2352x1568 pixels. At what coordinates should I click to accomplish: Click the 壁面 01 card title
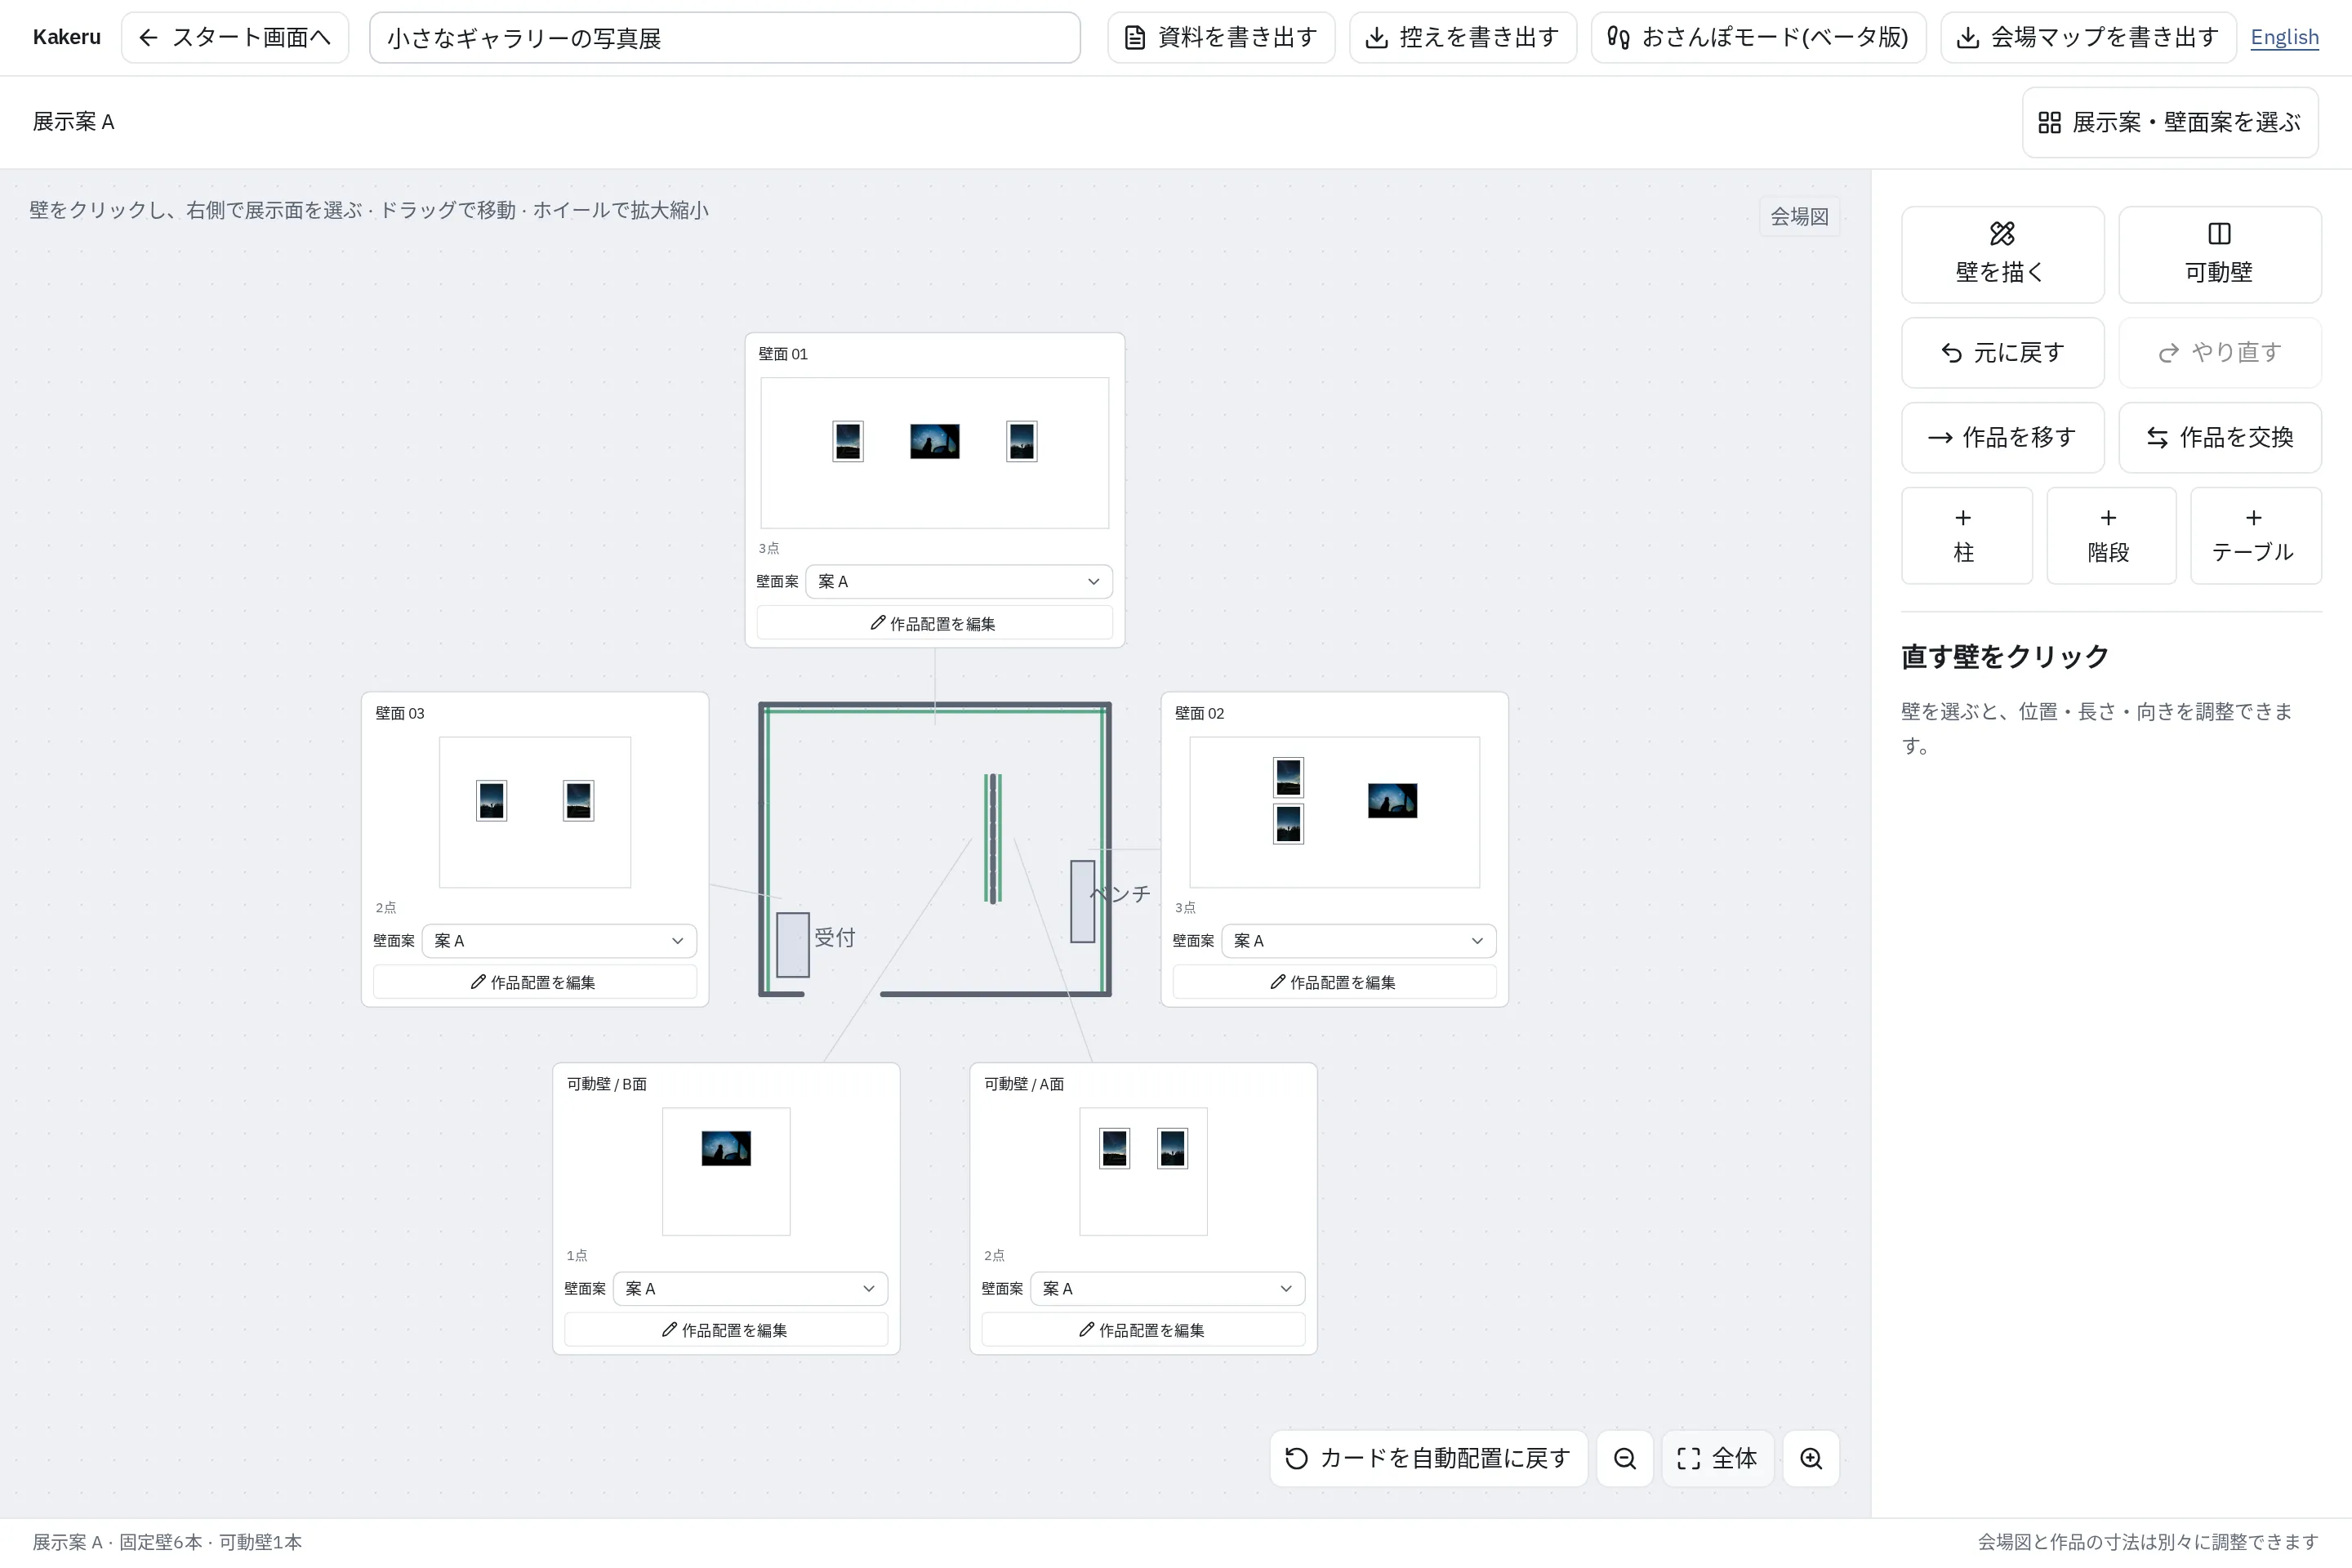[783, 354]
